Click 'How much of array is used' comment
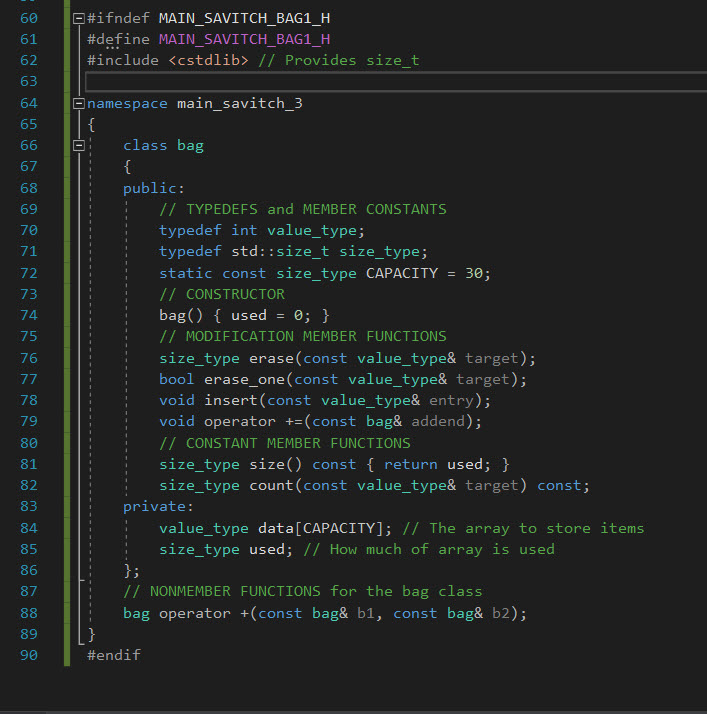The width and height of the screenshot is (707, 714). (x=429, y=549)
